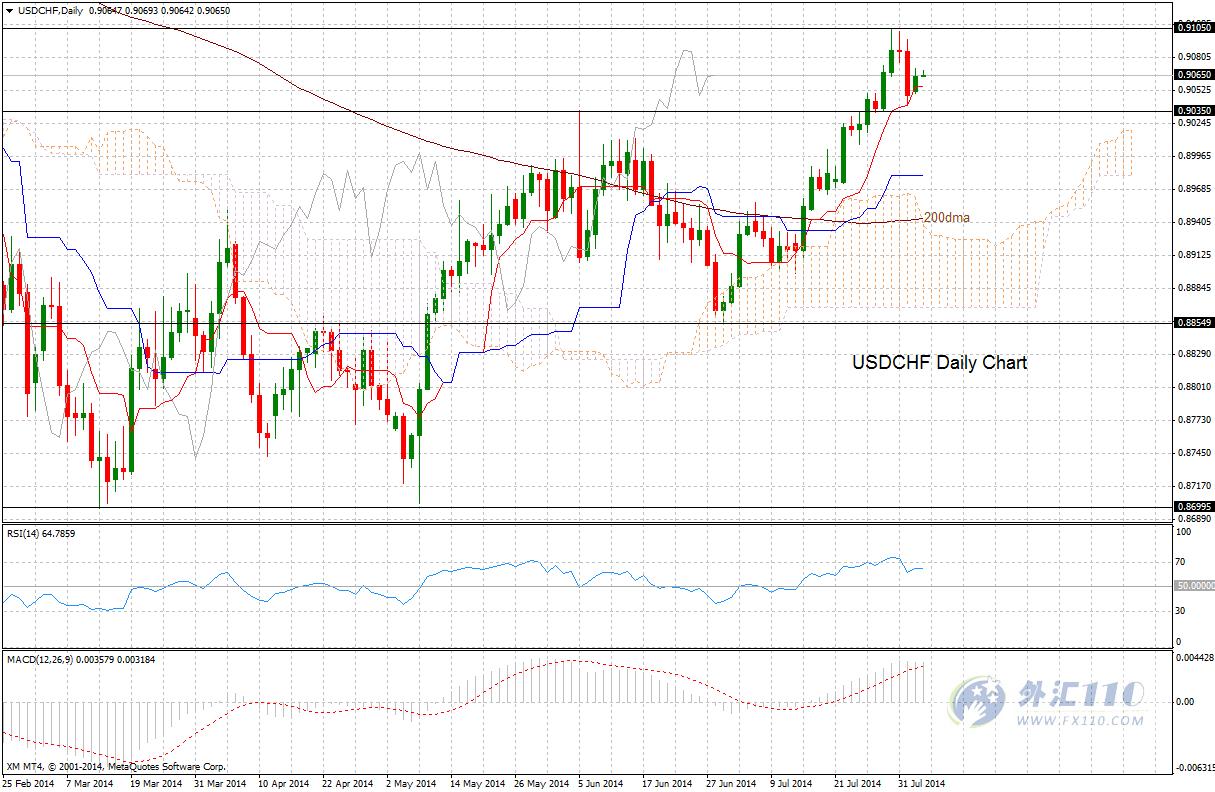Viewport: 1215px width, 792px height.
Task: Click the 31 Jul 2014 date label
Action: (x=919, y=784)
